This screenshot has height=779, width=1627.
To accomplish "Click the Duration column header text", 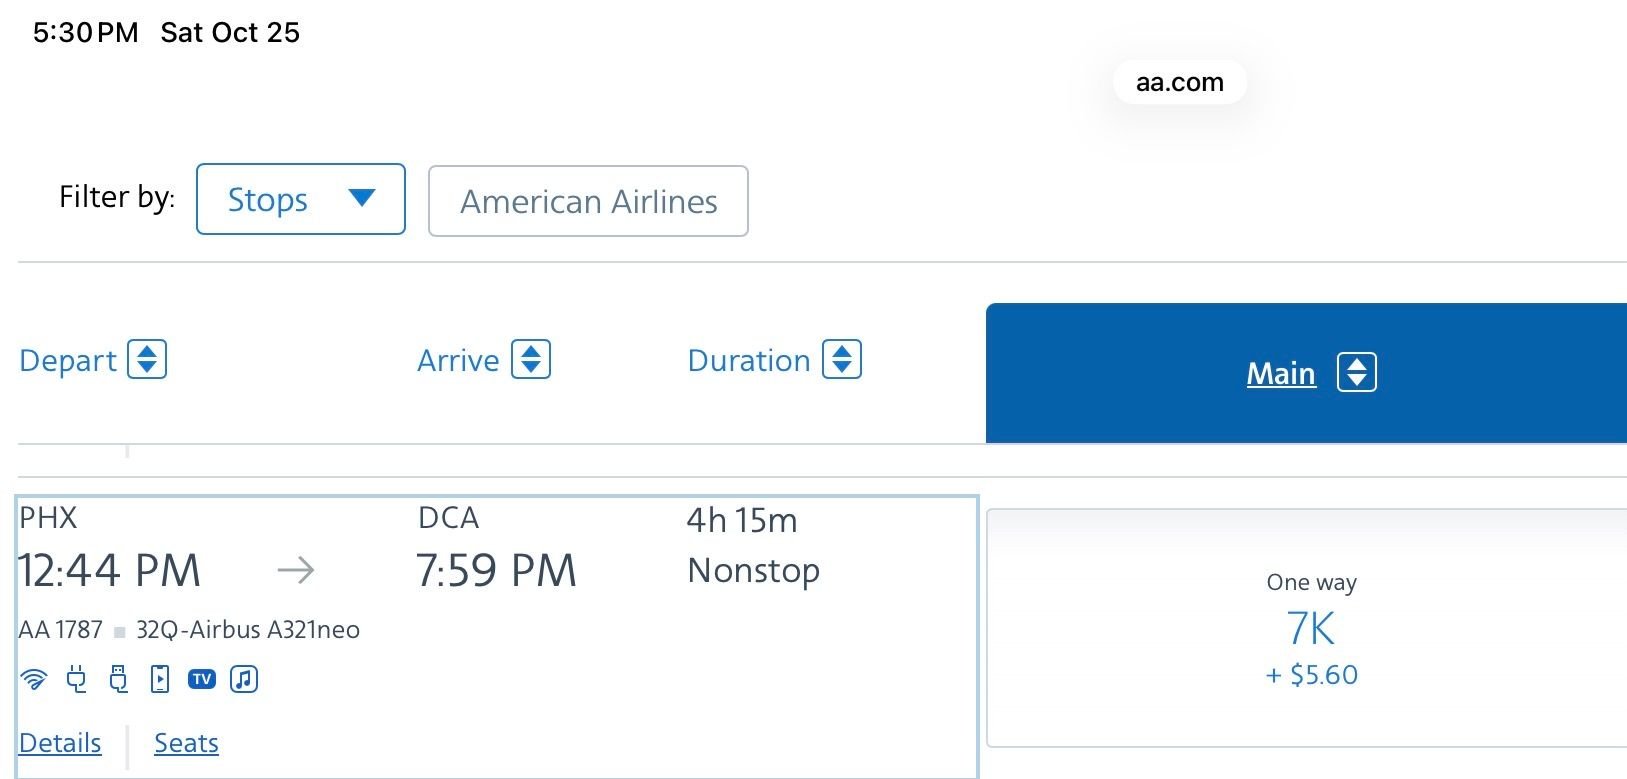I will 749,360.
